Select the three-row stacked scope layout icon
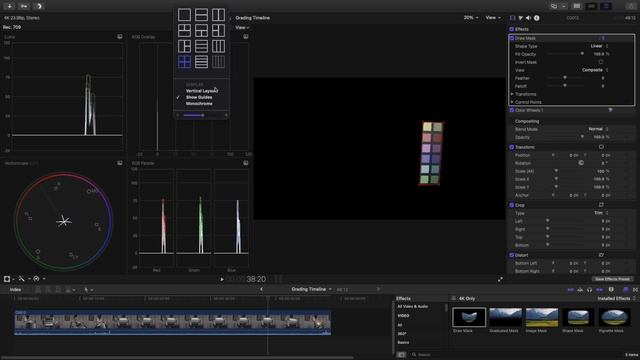This screenshot has height=360, width=640. [x=201, y=46]
